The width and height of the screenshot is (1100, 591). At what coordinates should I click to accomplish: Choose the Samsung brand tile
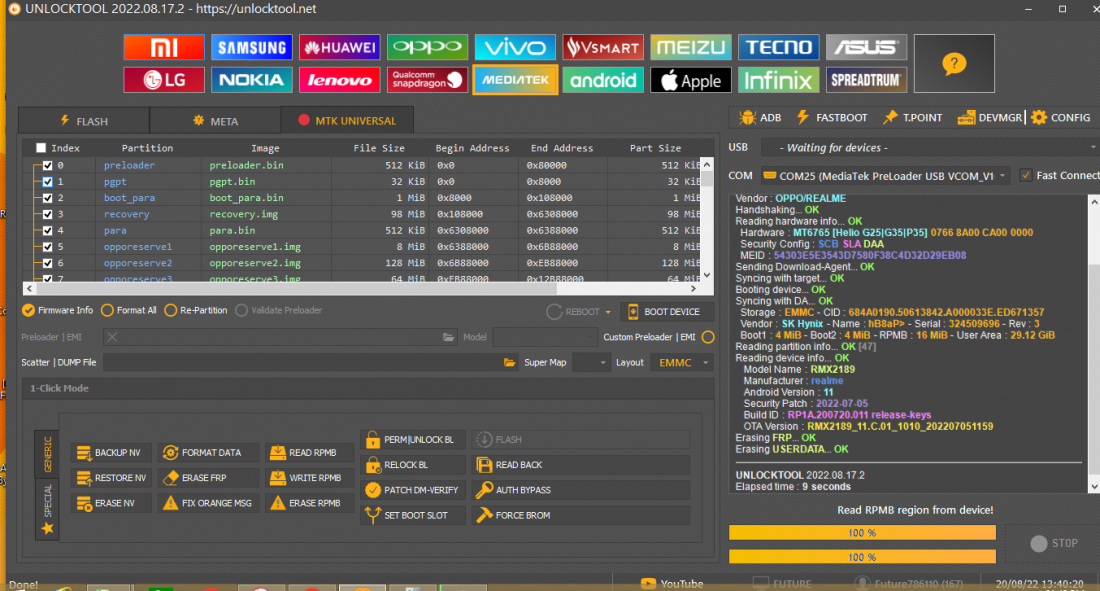click(252, 47)
